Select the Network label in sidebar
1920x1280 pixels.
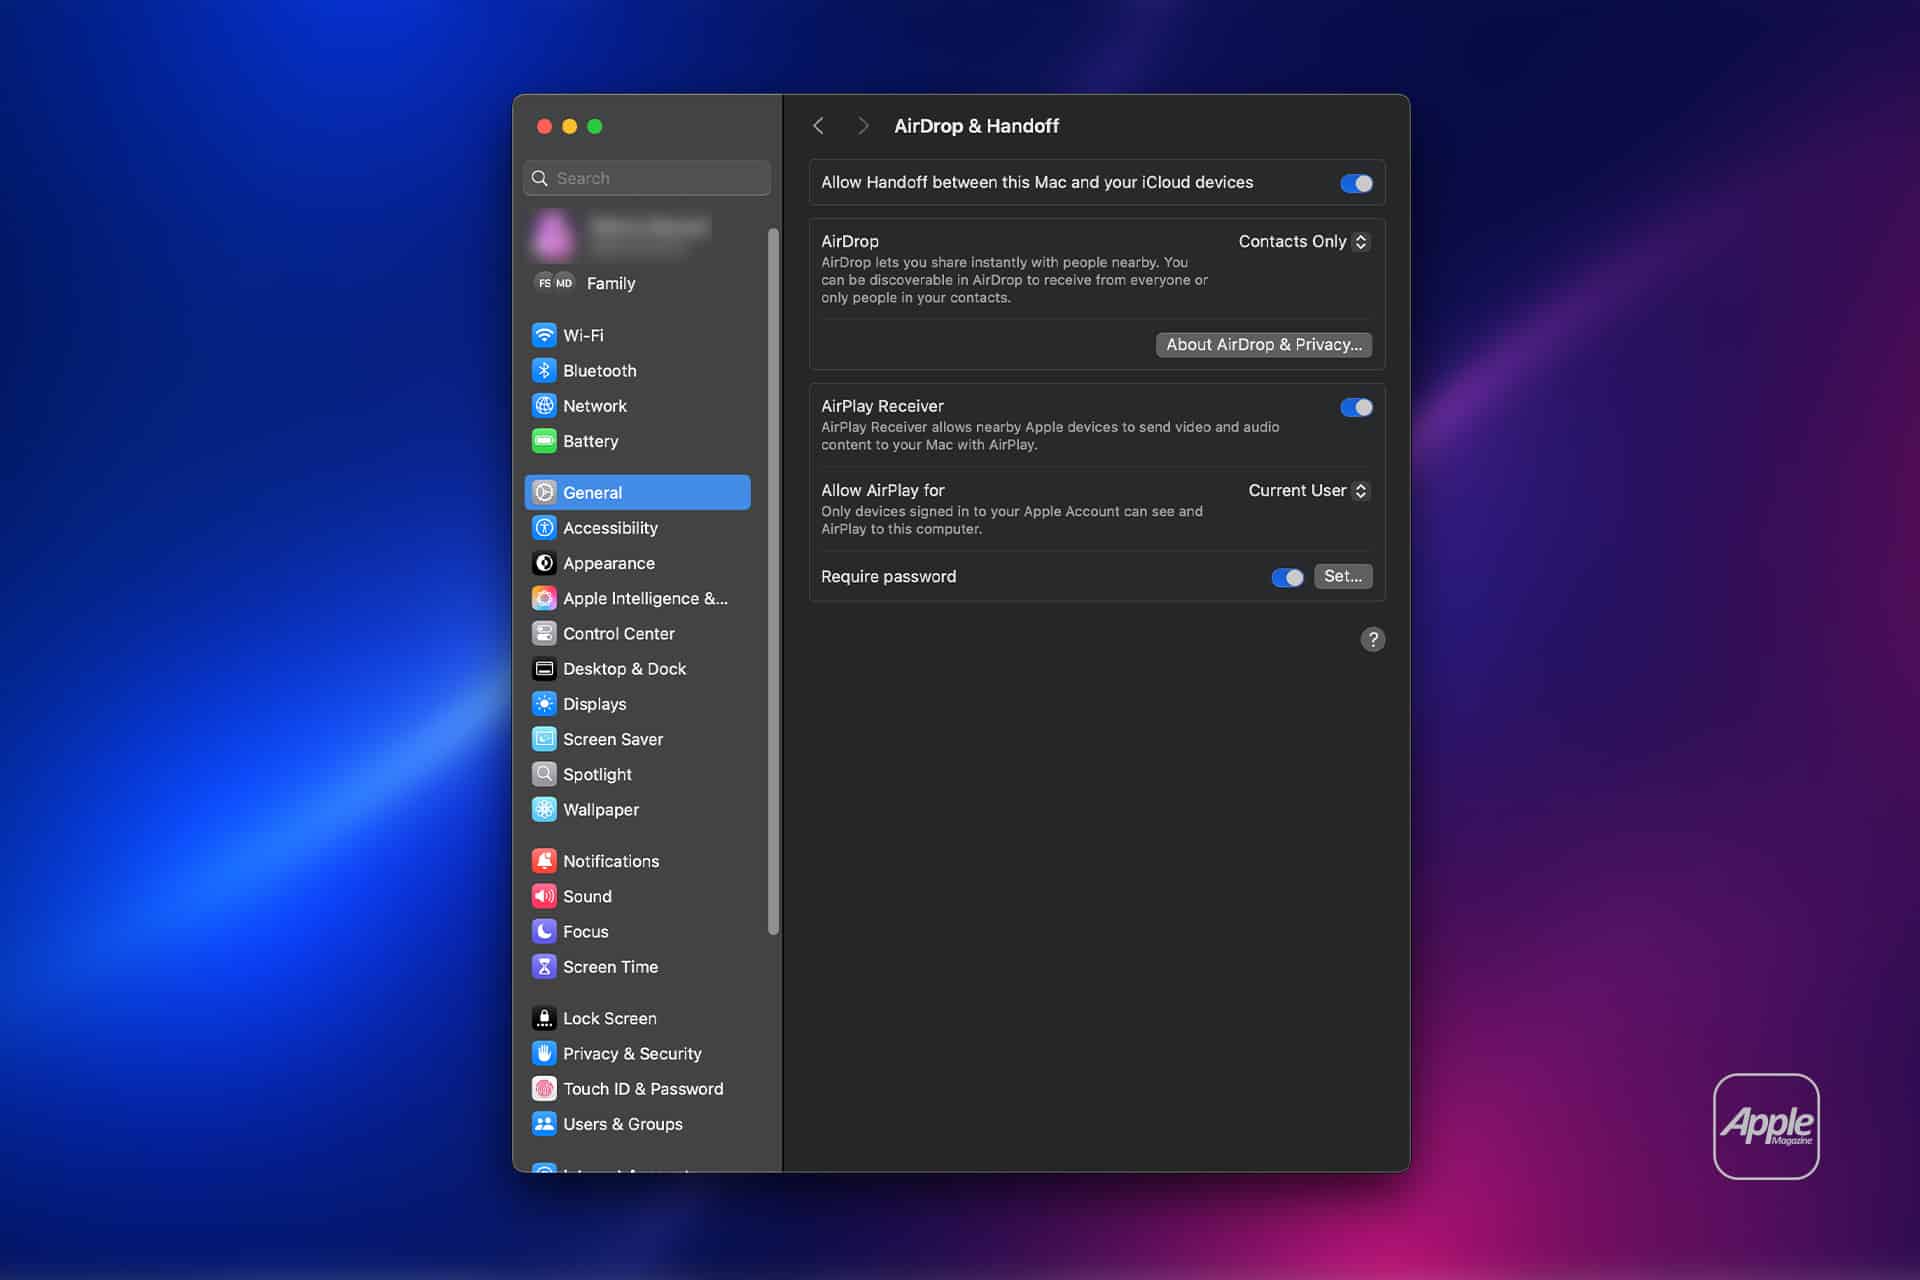595,406
